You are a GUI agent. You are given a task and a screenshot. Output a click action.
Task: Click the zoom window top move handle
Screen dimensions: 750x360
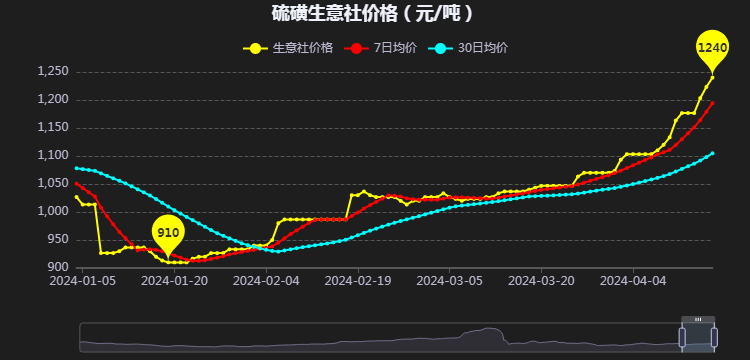[698, 319]
